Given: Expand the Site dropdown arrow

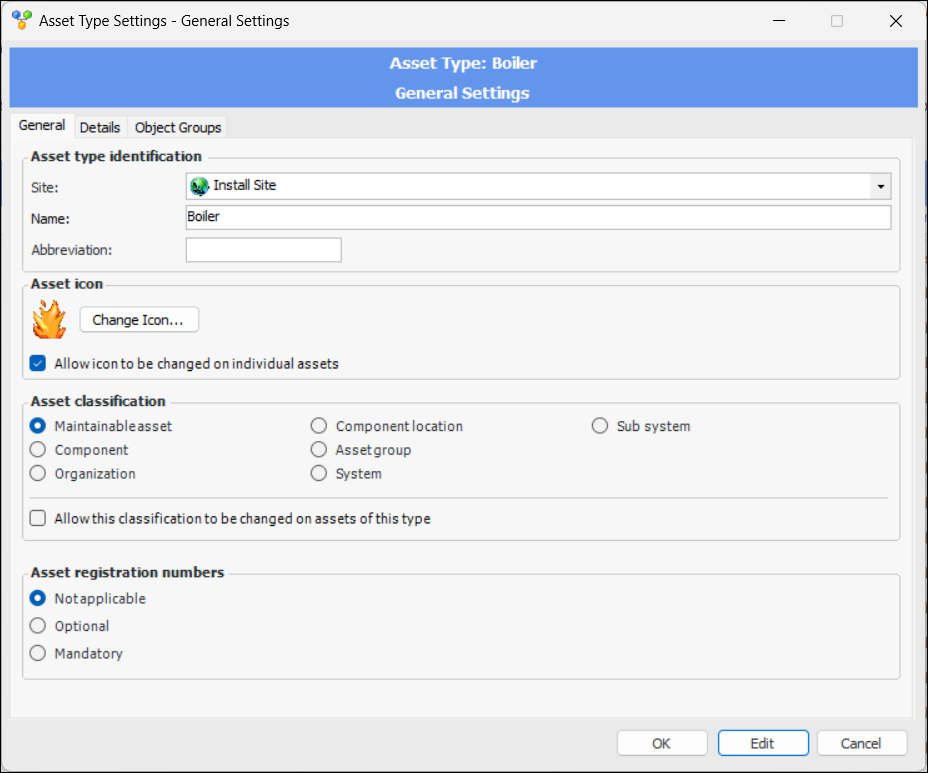Looking at the screenshot, I should [880, 186].
